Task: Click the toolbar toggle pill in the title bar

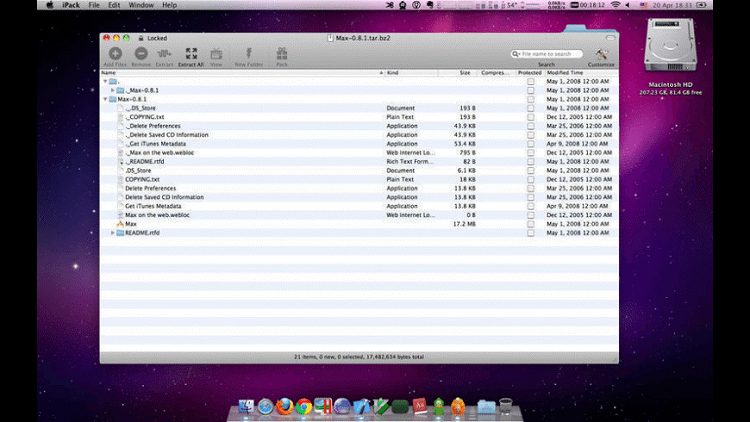Action: pos(610,38)
